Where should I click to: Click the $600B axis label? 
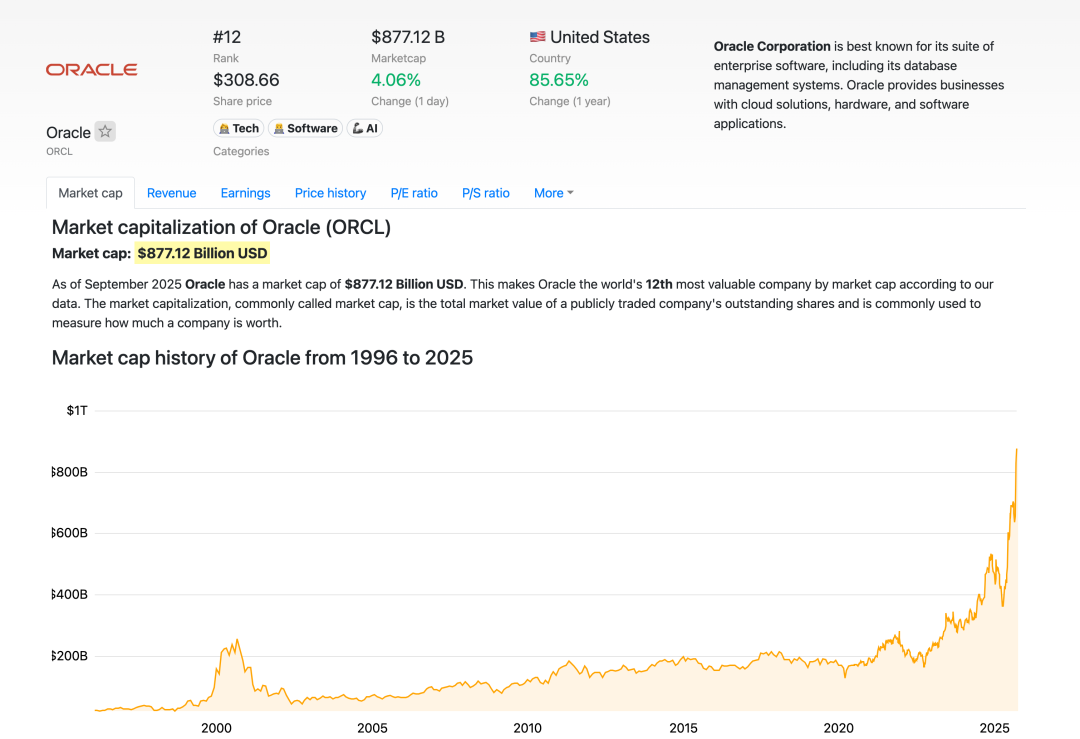tap(70, 533)
